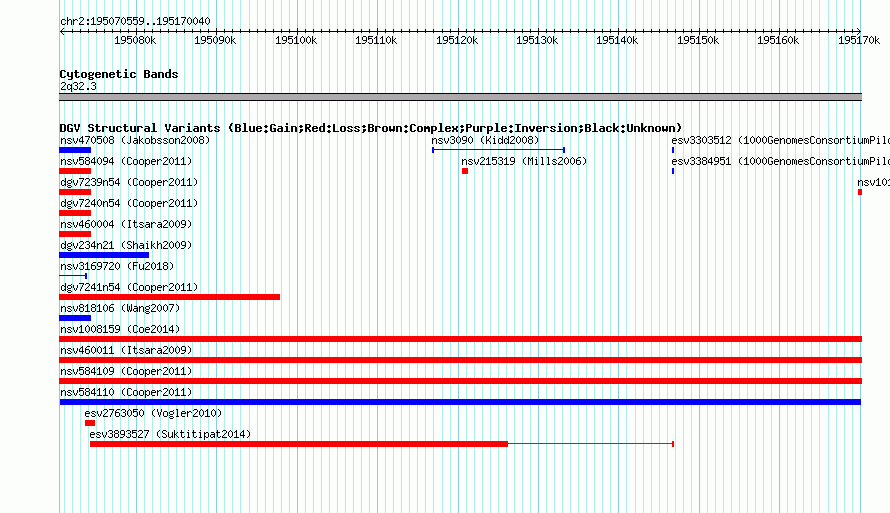Screen dimensions: 890x513
Task: Open nsv1008159 (Coe2014) variant
Action: click(120, 329)
